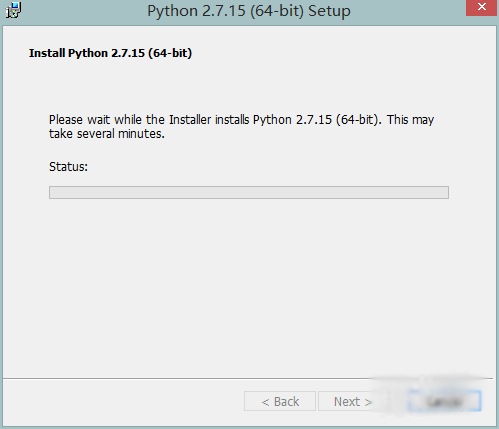Click the take several minutes text line

pyautogui.click(x=107, y=134)
